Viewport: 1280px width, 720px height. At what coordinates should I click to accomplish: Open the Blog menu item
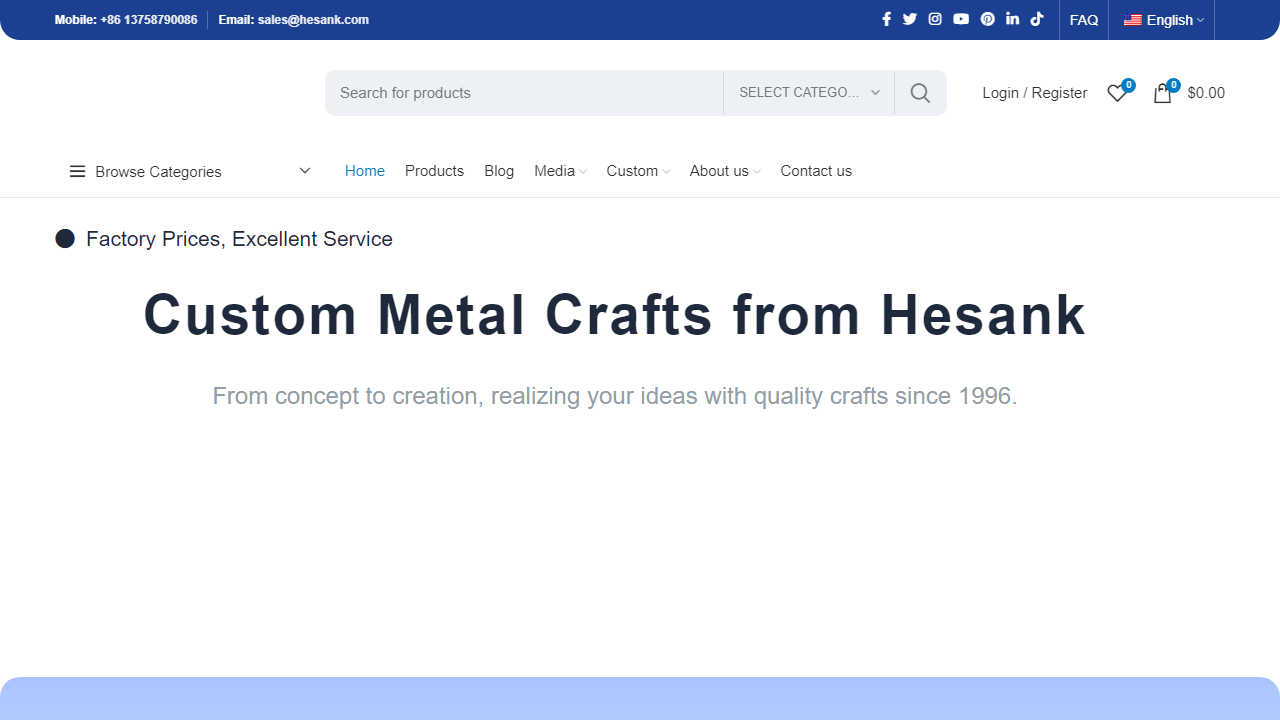[x=499, y=171]
